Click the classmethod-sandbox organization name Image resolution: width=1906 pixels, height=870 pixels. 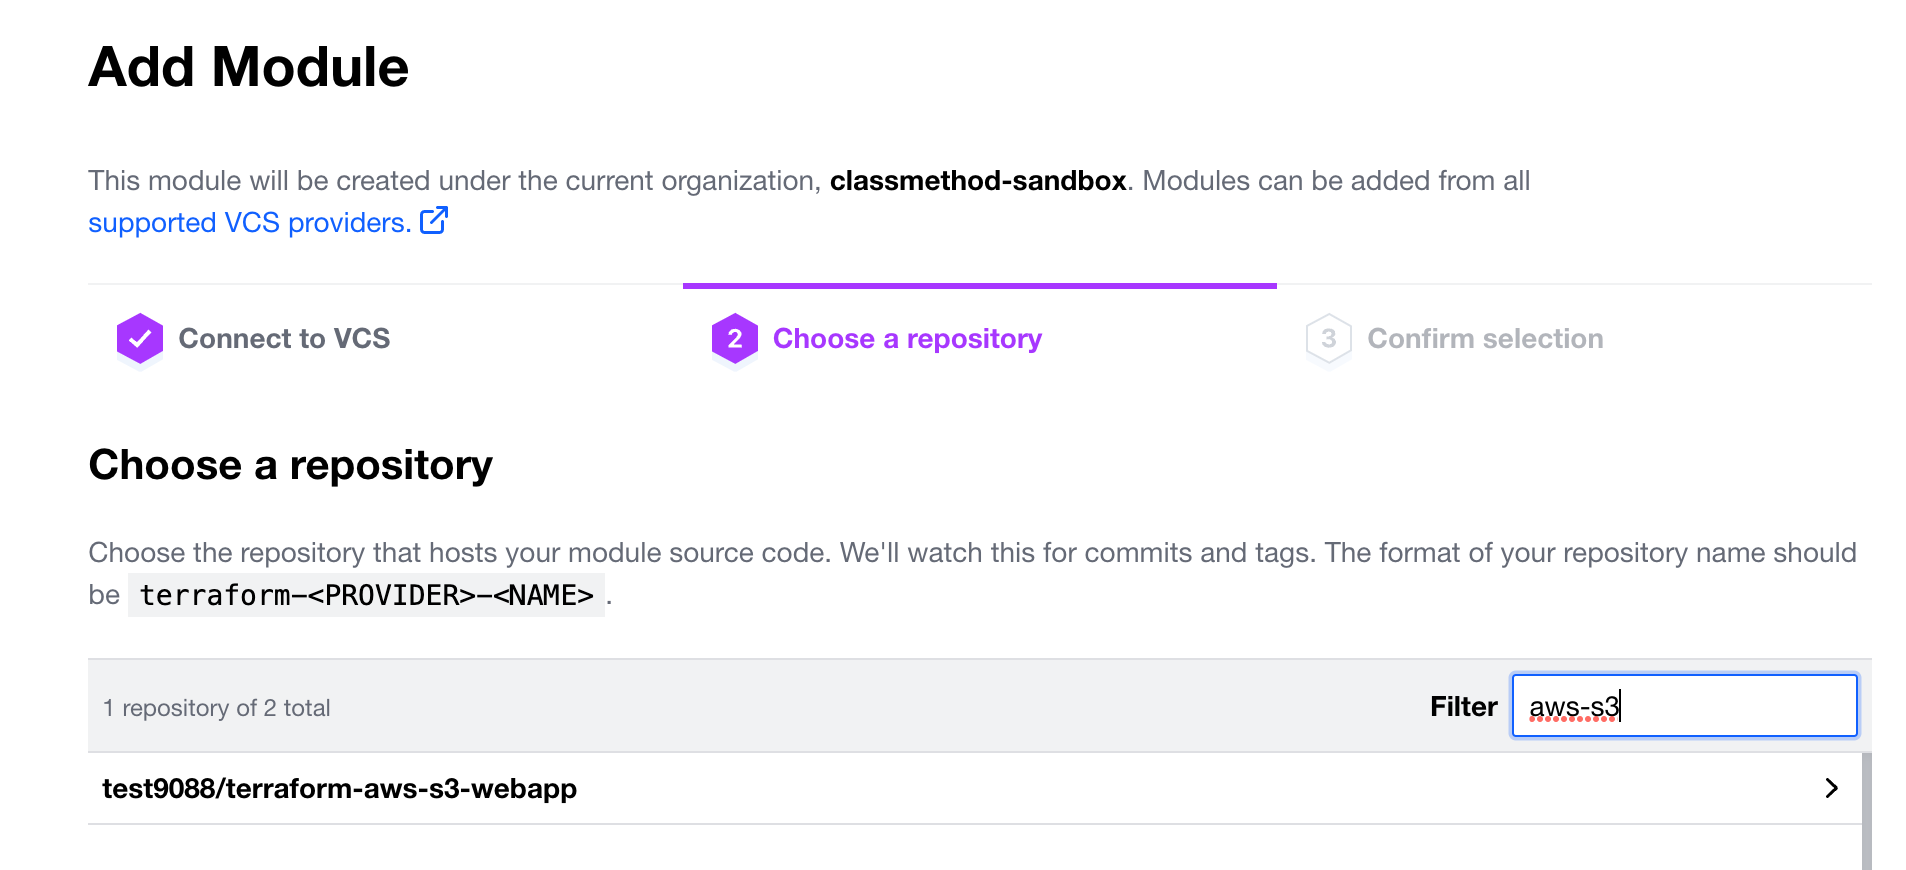[x=978, y=181]
